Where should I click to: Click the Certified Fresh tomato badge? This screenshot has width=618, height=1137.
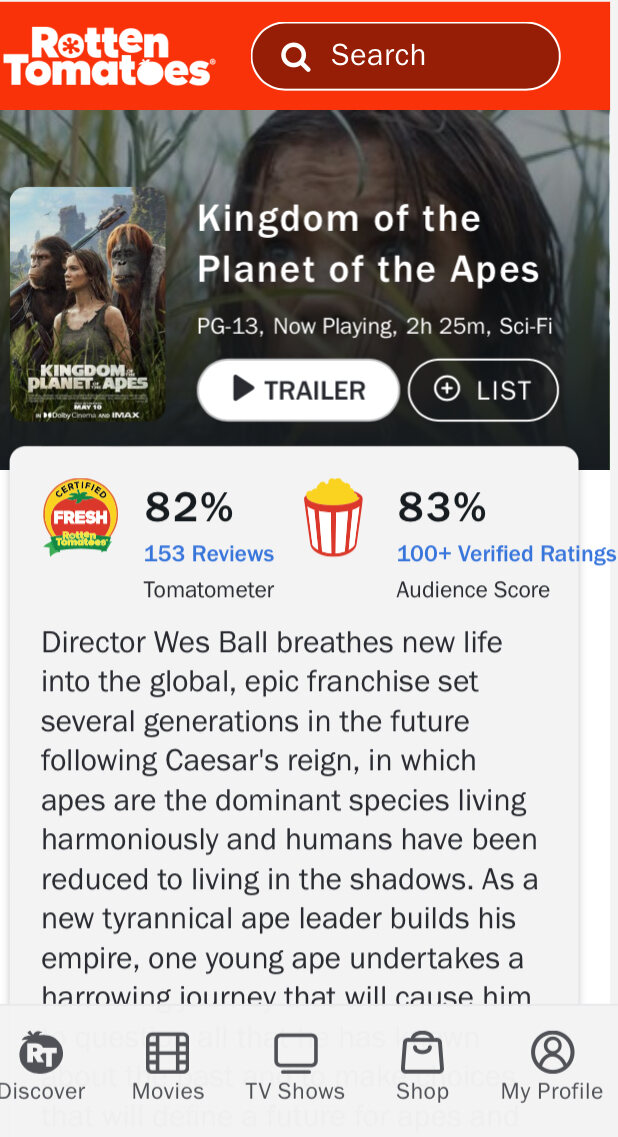pyautogui.click(x=81, y=516)
